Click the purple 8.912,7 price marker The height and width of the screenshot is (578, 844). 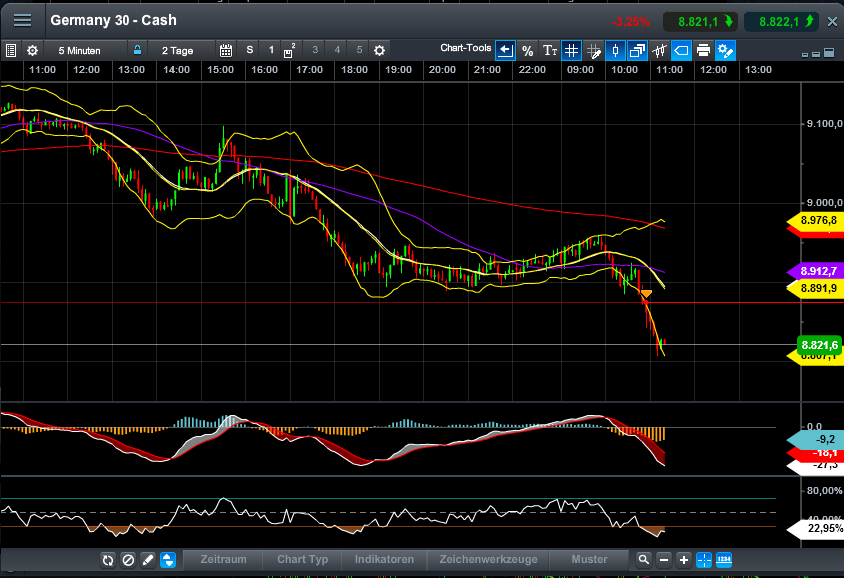(818, 271)
